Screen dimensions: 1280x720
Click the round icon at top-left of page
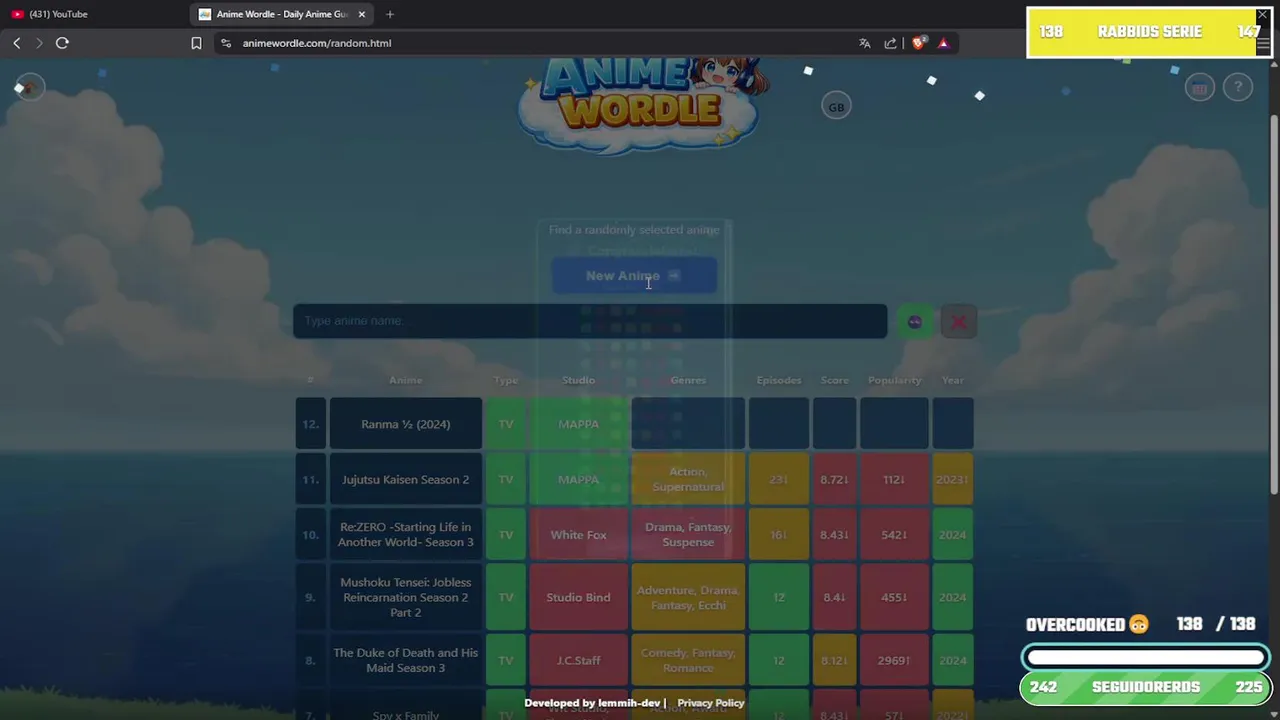pyautogui.click(x=30, y=88)
